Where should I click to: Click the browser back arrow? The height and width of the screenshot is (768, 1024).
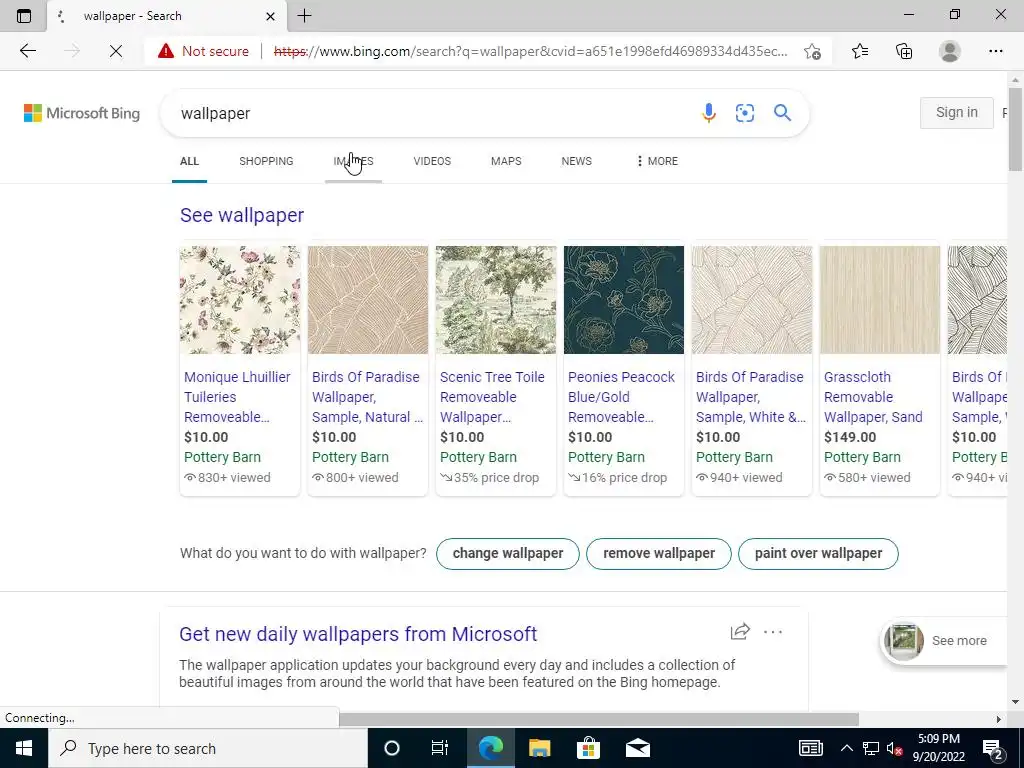click(27, 51)
